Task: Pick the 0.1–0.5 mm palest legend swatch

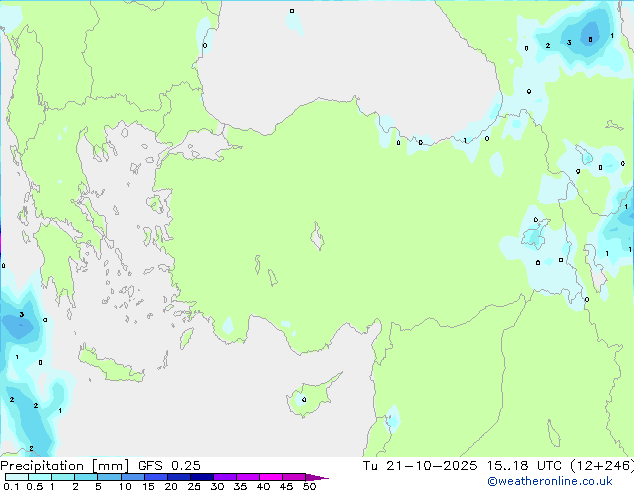Action: click(x=17, y=477)
